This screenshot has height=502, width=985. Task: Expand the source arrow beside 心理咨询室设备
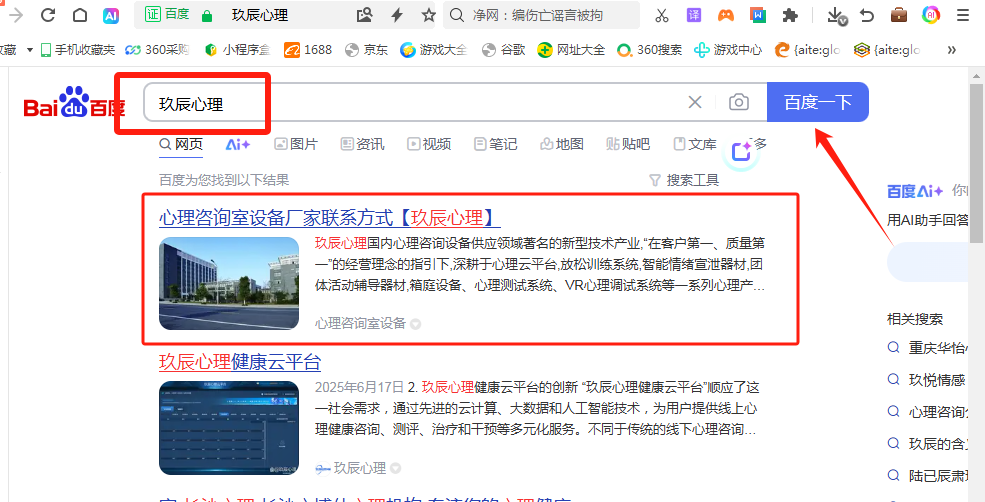(x=415, y=324)
